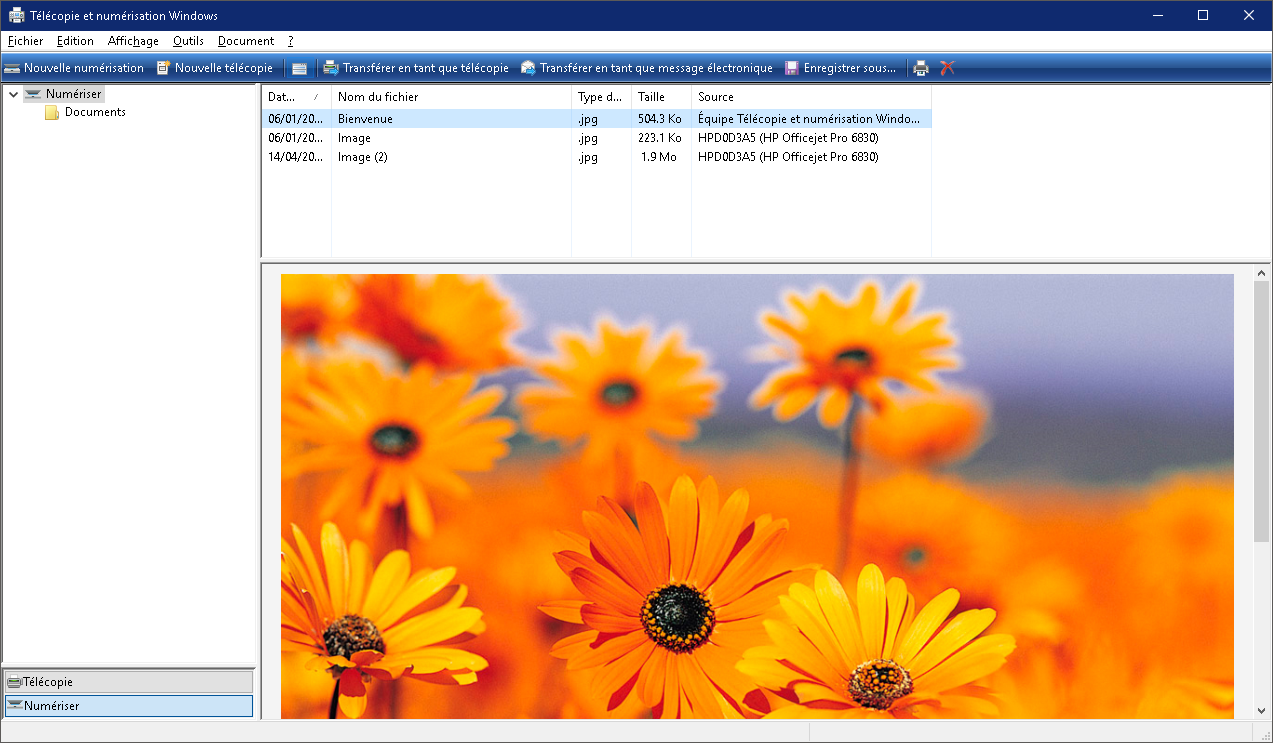This screenshot has height=743, width=1273.
Task: Select Numériser in the folder tree
Action: coord(64,94)
